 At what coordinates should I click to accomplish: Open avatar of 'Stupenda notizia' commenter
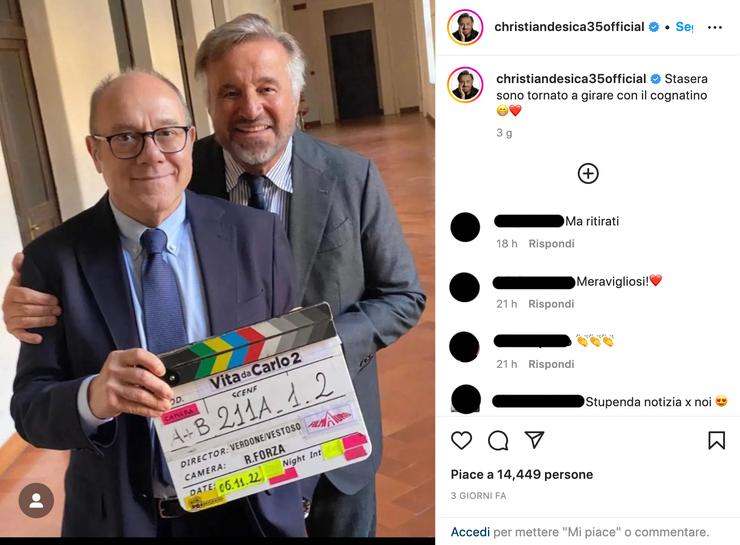click(465, 400)
